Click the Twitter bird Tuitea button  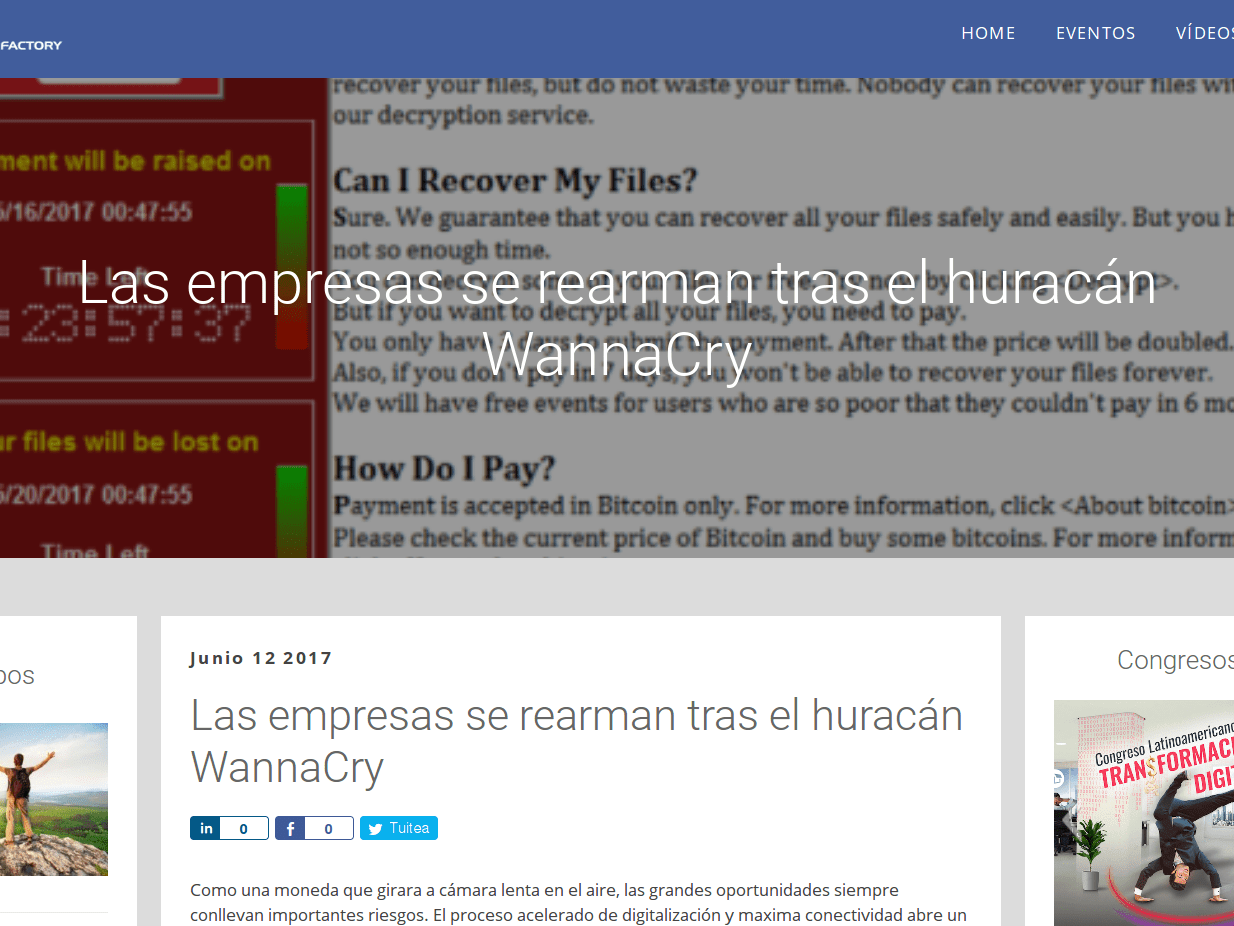tap(399, 828)
